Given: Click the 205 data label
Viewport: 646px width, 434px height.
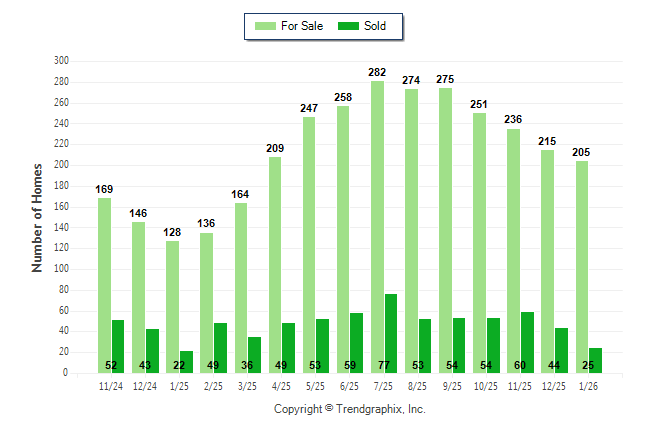Looking at the screenshot, I should coord(581,152).
